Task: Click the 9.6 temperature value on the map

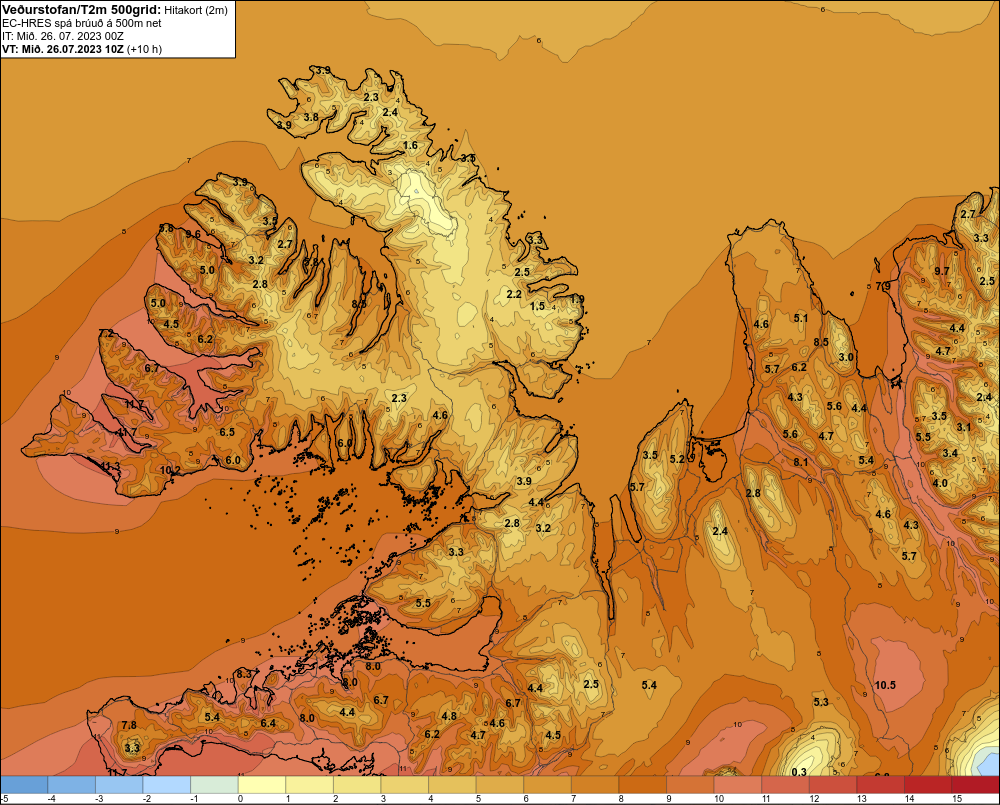Action: [x=193, y=234]
